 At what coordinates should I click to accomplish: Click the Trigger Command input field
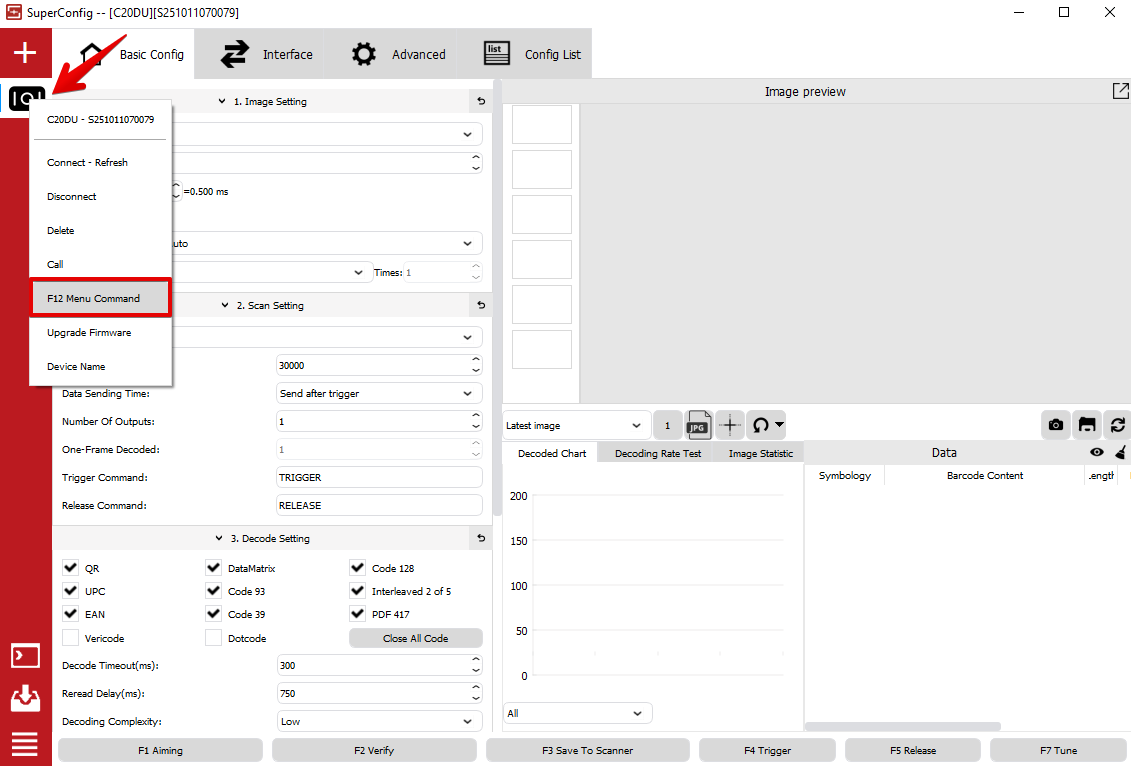click(x=379, y=478)
